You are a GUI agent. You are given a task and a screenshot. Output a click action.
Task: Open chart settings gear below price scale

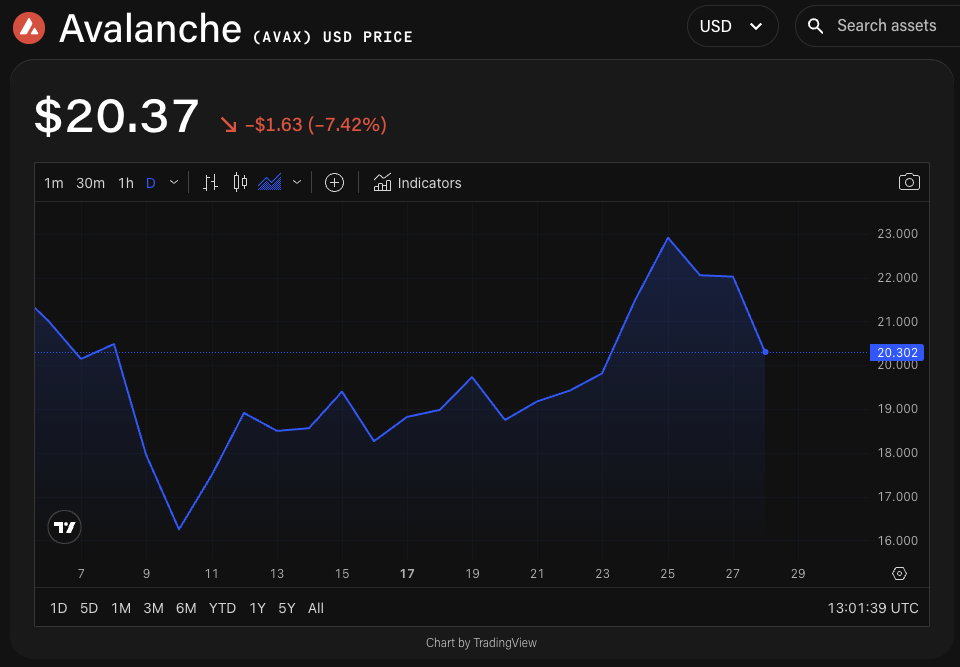click(898, 573)
